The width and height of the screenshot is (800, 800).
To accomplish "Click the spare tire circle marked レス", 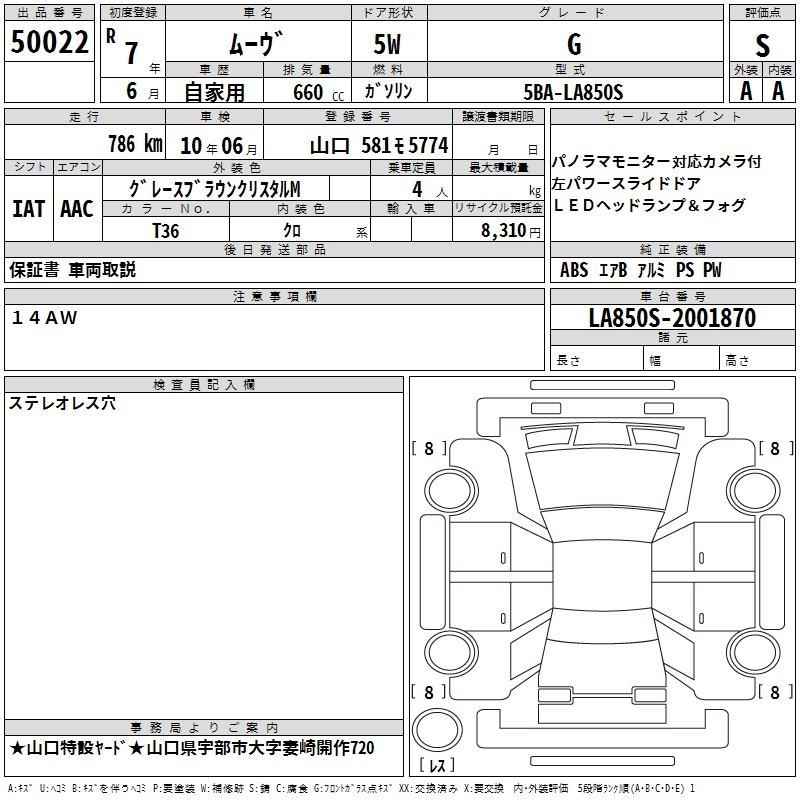I will point(437,730).
